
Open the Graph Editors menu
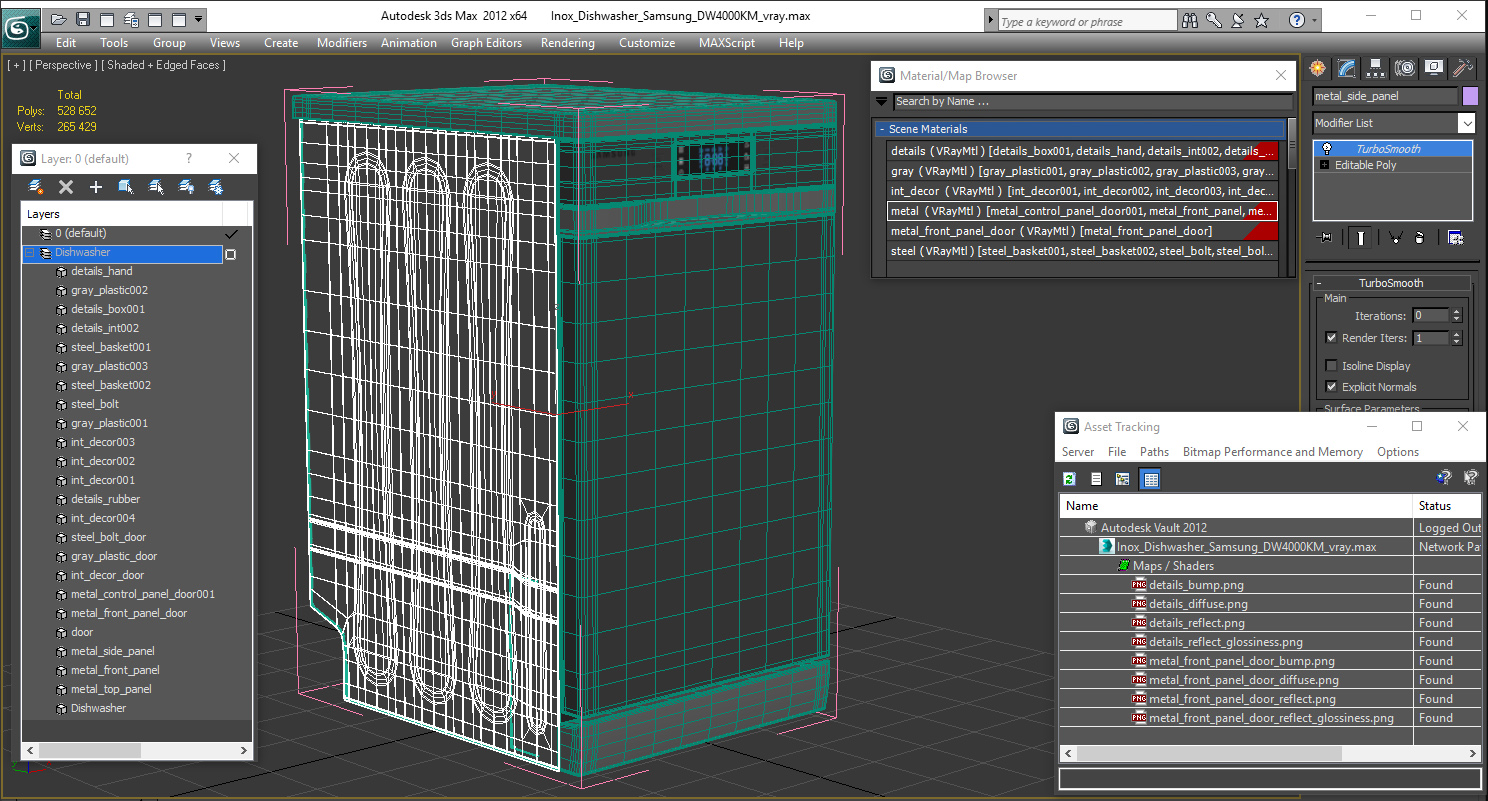pos(486,43)
